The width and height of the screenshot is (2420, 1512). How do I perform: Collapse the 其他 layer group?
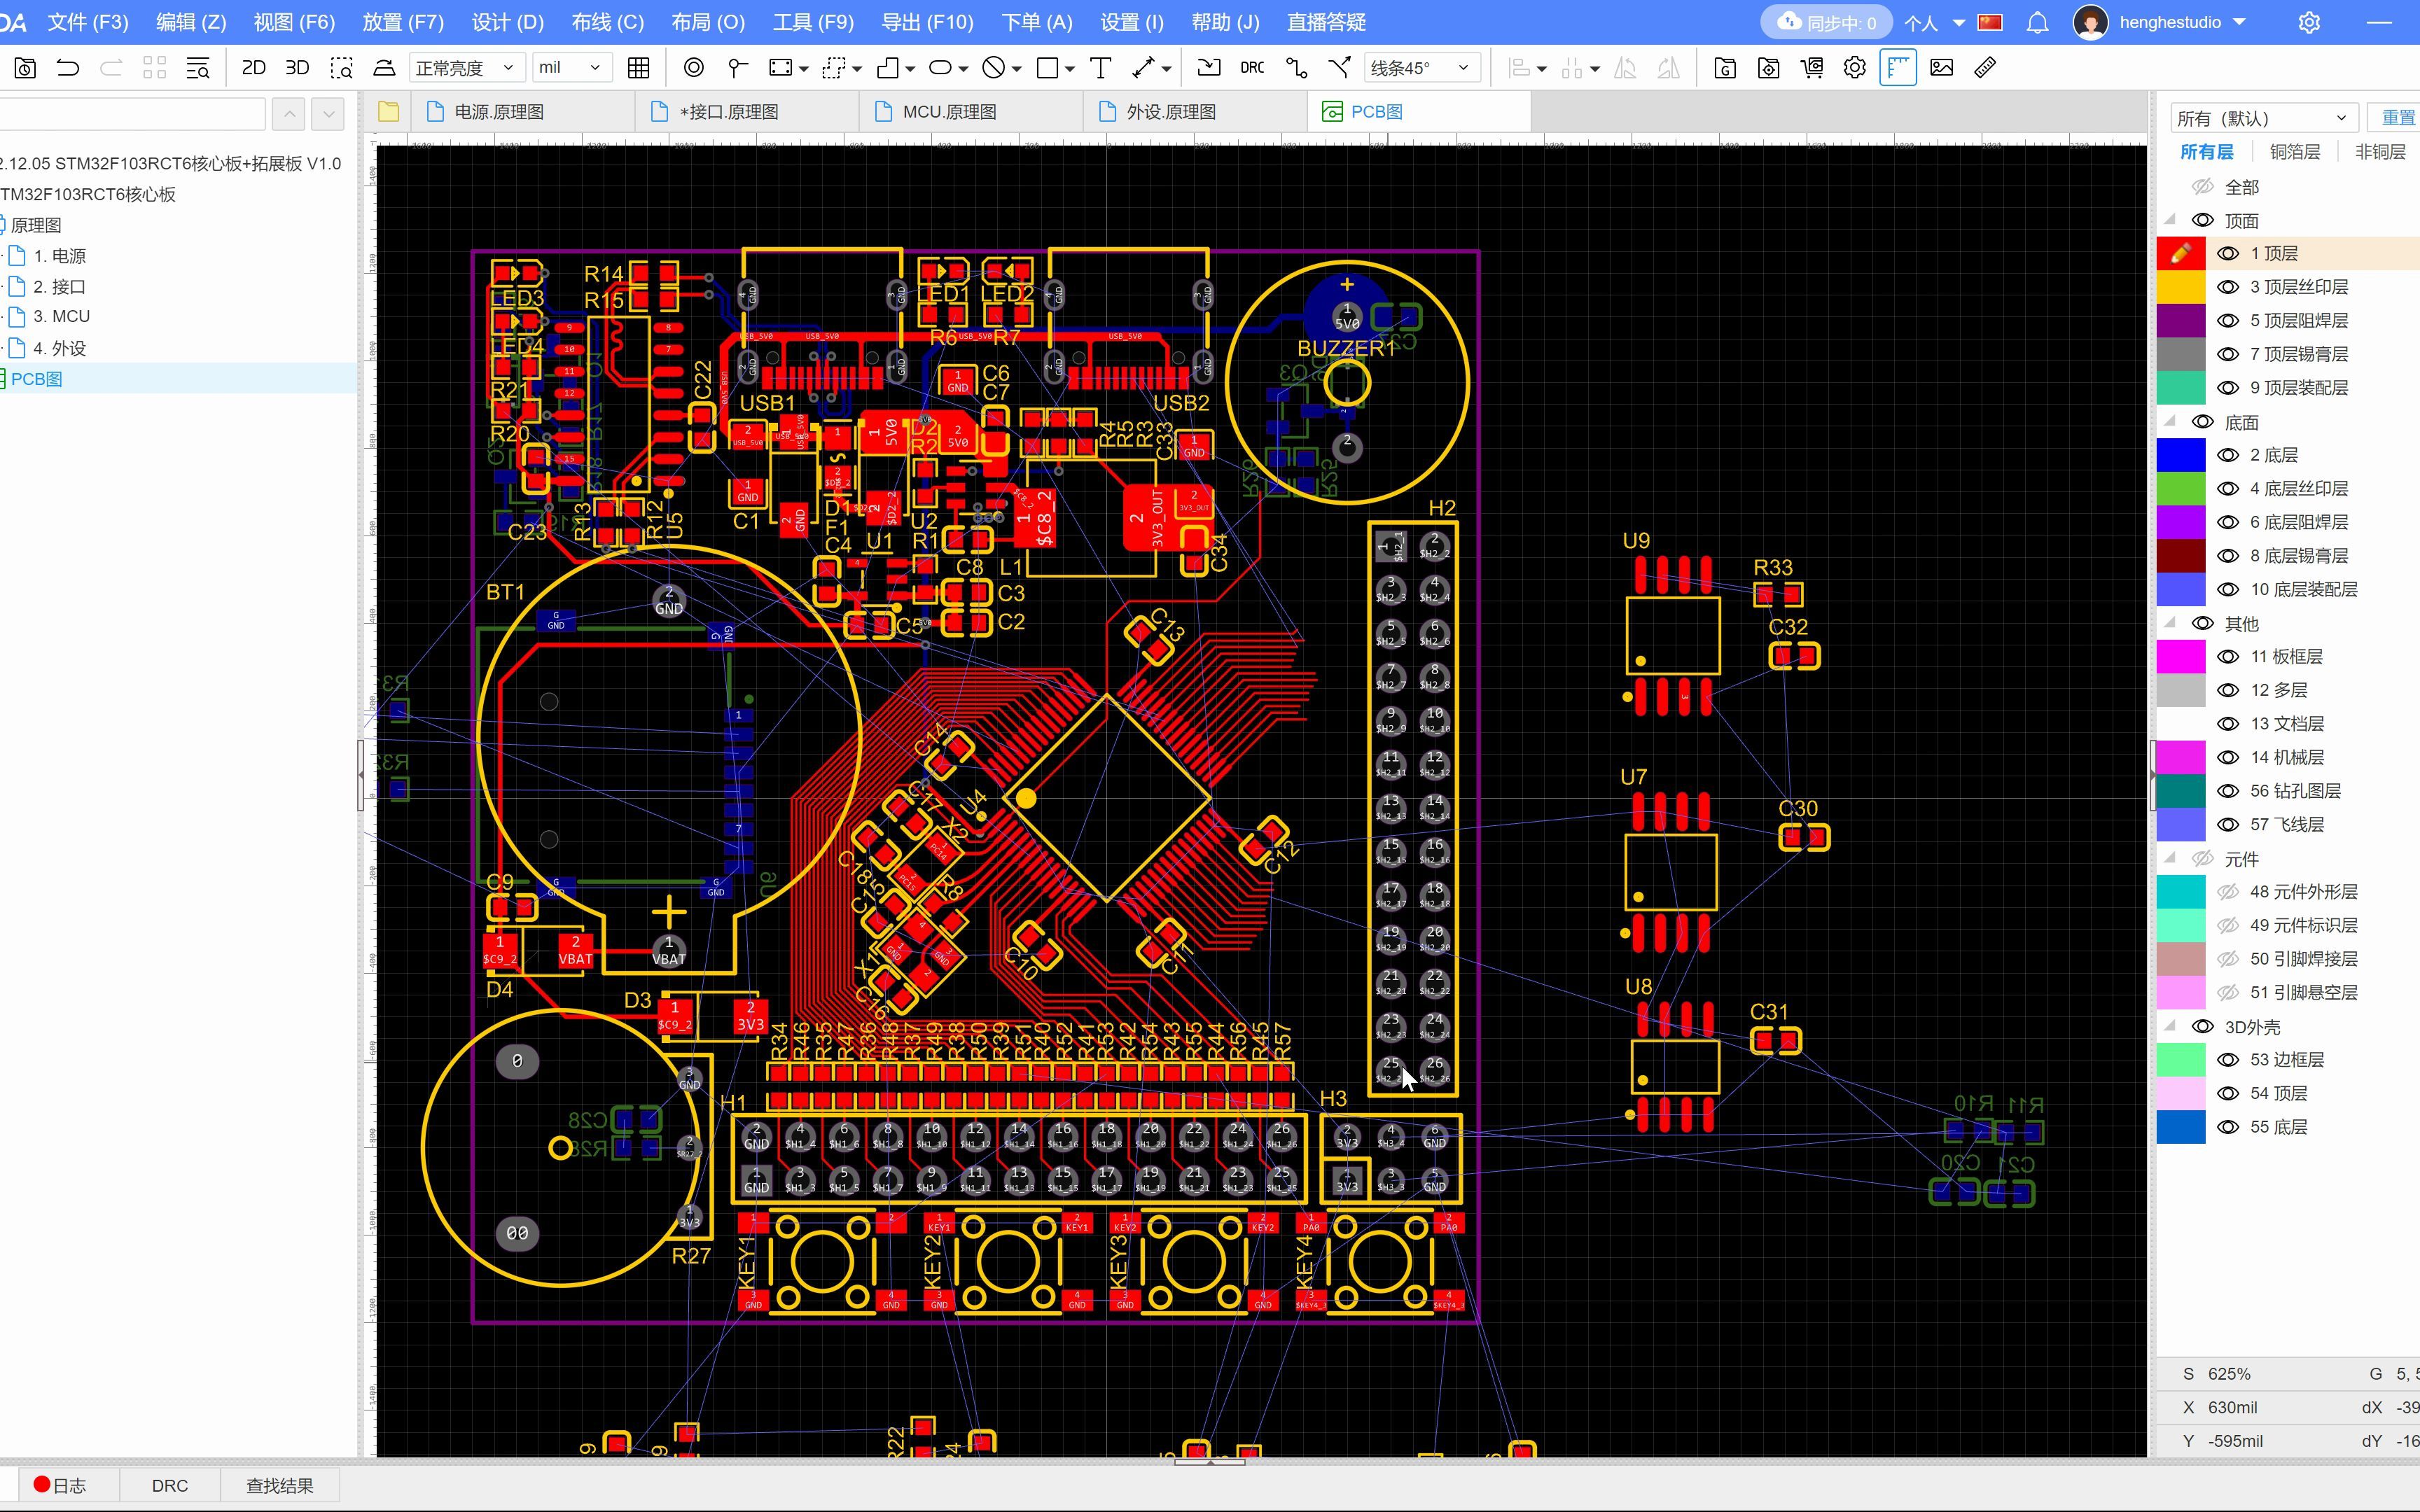click(2171, 623)
